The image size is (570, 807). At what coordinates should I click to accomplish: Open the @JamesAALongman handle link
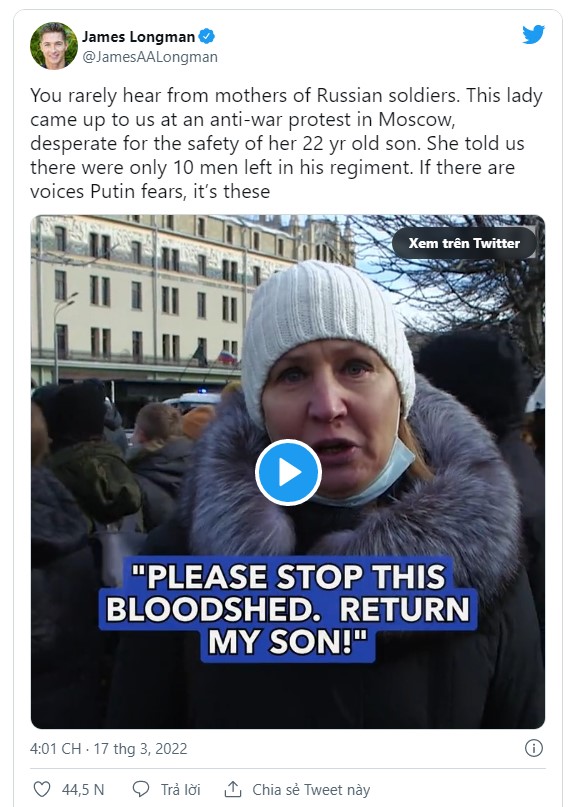tap(150, 57)
